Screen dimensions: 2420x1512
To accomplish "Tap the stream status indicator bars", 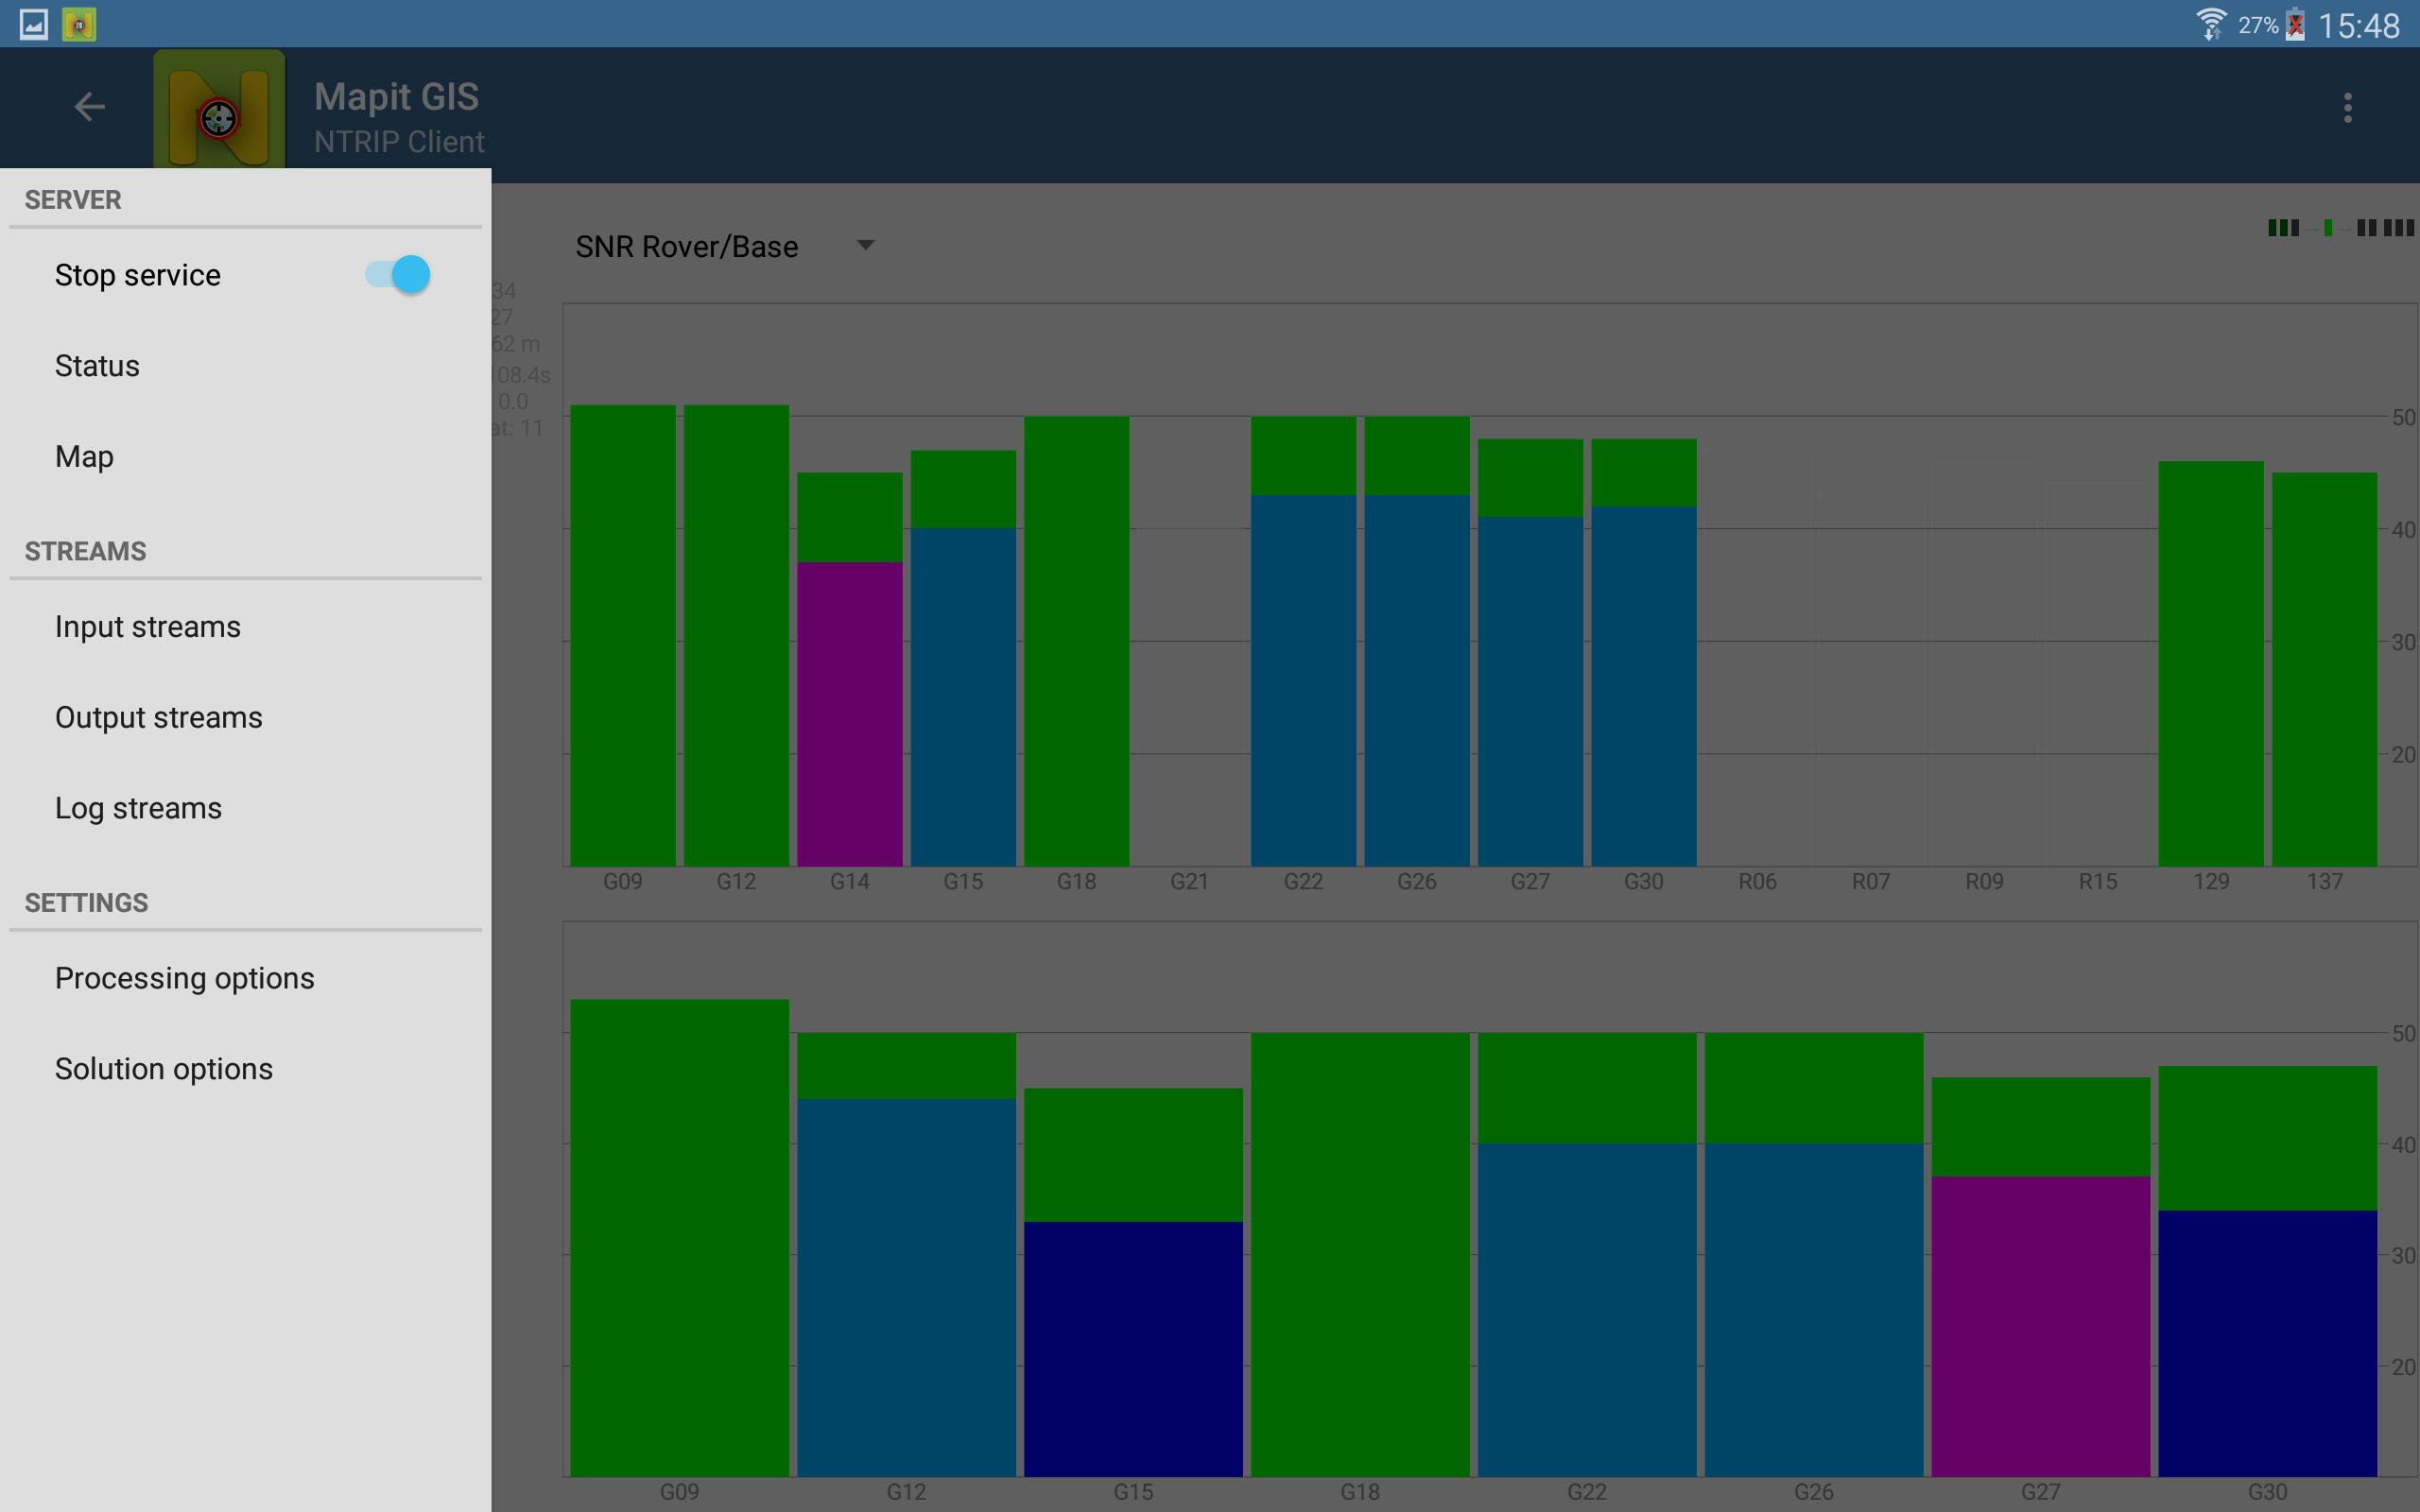I will (2340, 228).
